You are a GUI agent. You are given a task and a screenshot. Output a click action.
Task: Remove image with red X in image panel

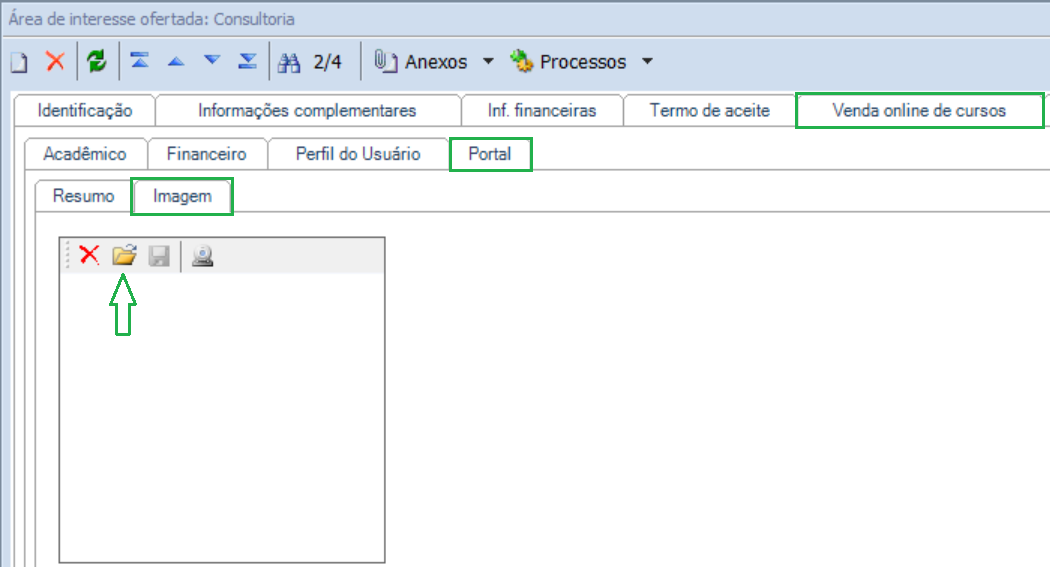tap(89, 255)
